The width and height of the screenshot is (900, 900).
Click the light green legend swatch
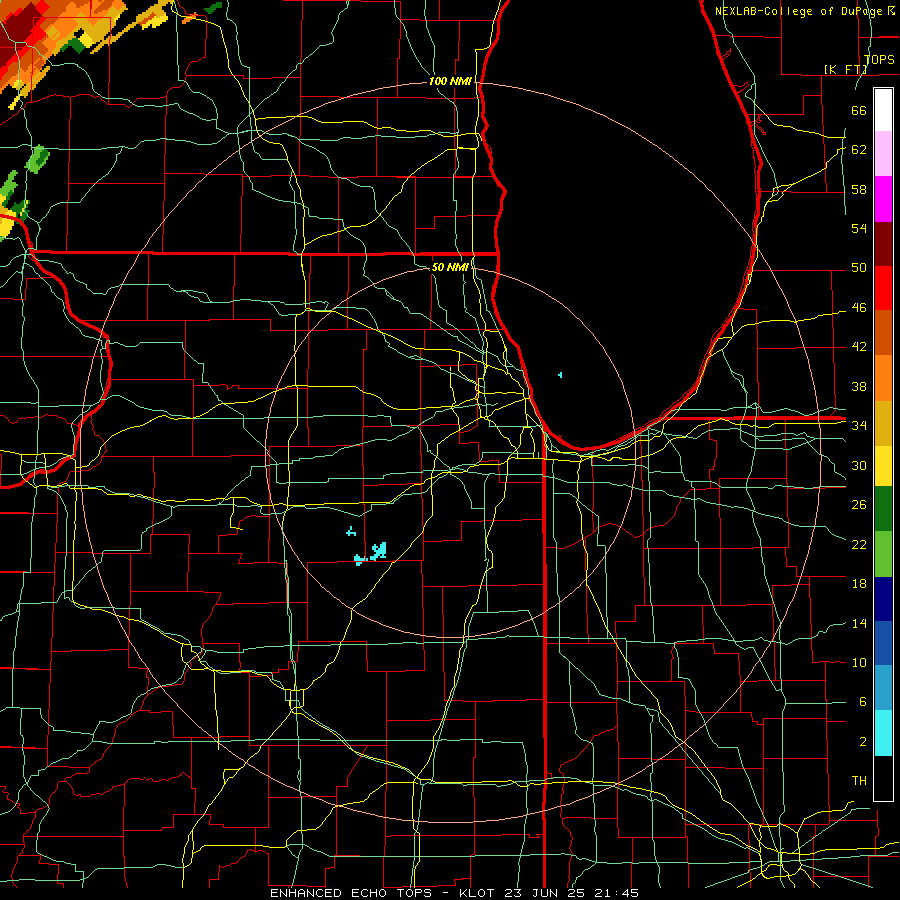click(x=883, y=553)
